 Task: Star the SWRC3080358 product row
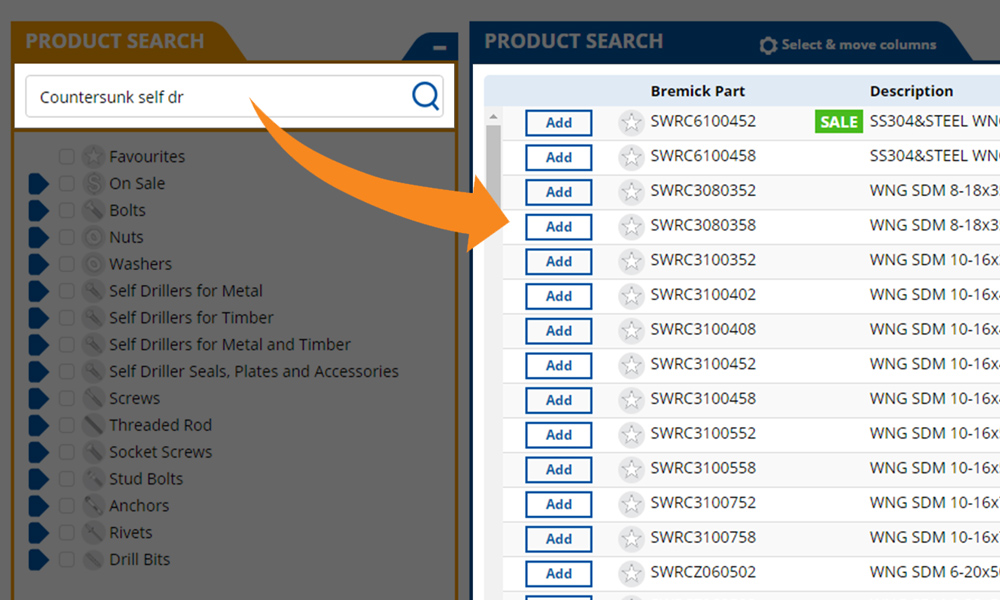point(631,227)
